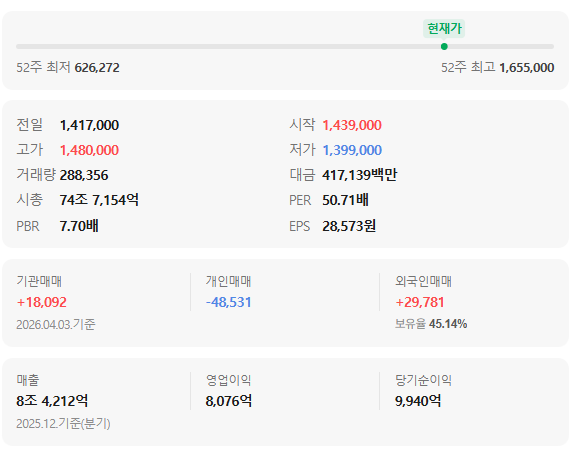The image size is (580, 449).
Task: Select the 52주 최저 value 626,272
Action: point(97,68)
